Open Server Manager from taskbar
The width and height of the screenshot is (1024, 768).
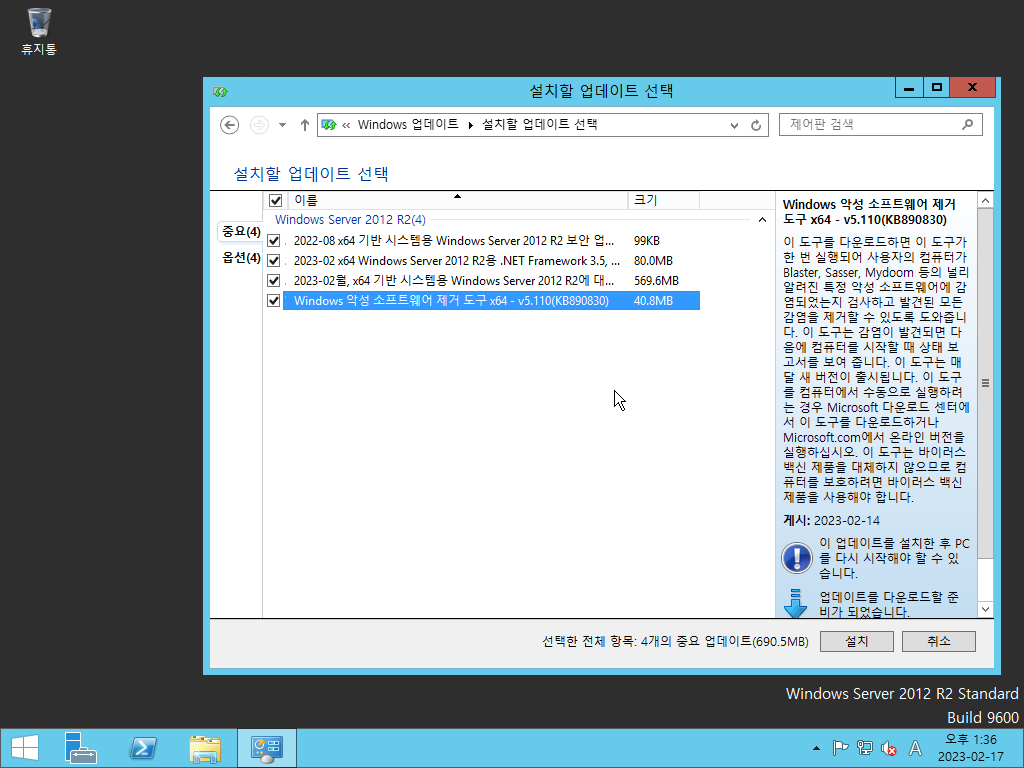[81, 748]
